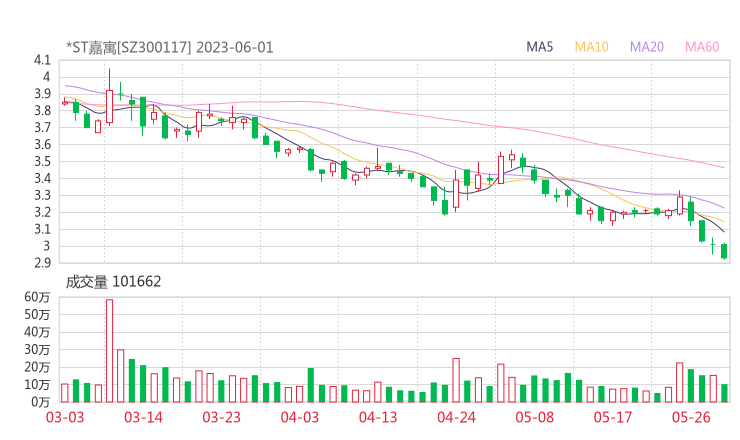Screen dimensions: 740x440
Task: Click the 03-23 date axis label
Action: (221, 417)
